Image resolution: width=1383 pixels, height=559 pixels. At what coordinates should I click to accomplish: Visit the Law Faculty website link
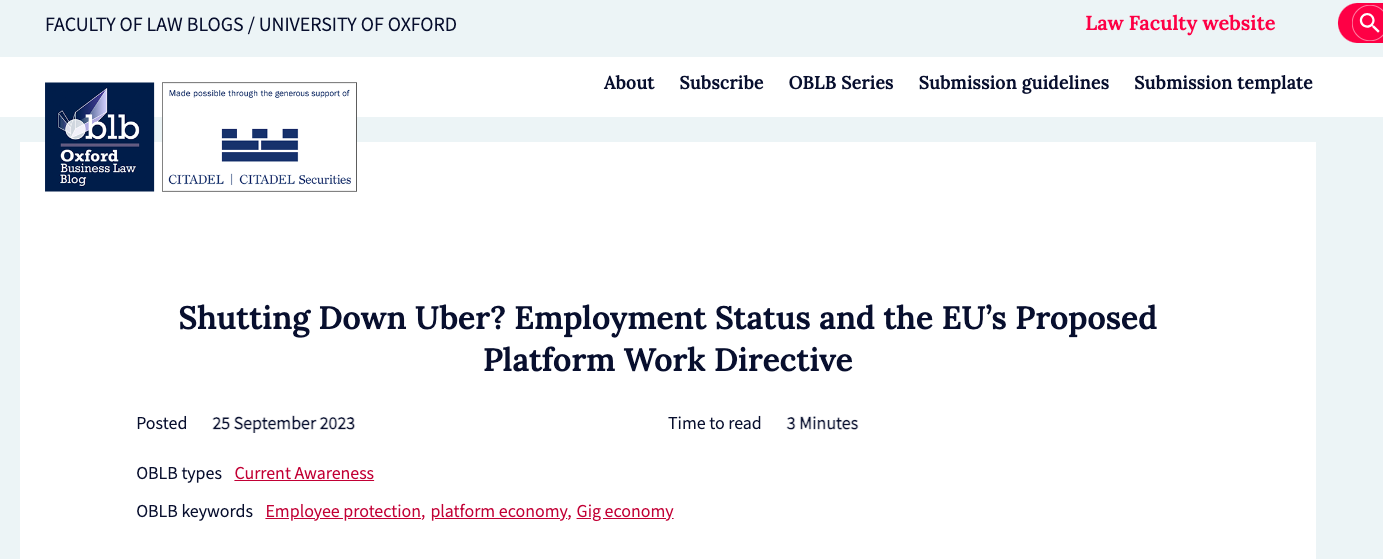(x=1180, y=23)
